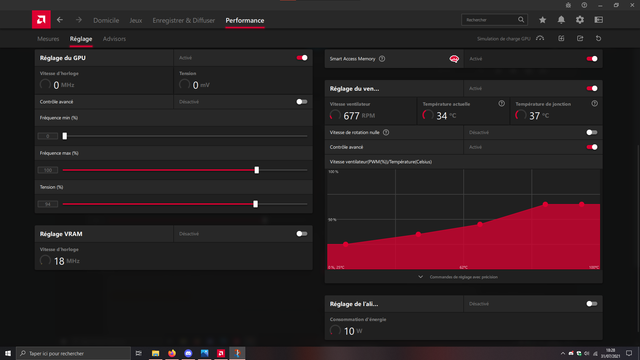This screenshot has height=360, width=640.
Task: Show help for Température actuelle
Action: (501, 104)
